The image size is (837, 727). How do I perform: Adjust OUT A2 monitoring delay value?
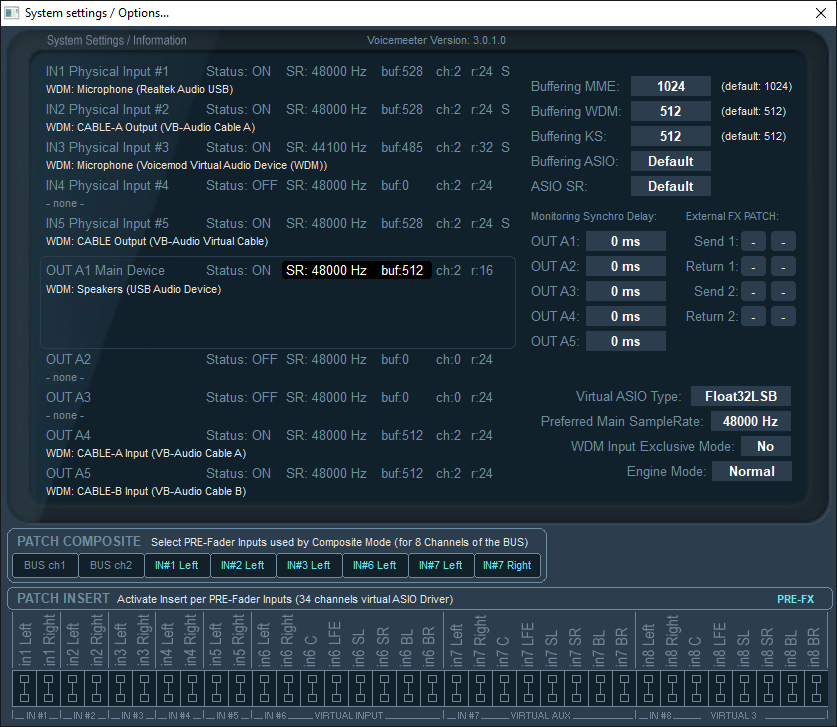click(626, 266)
